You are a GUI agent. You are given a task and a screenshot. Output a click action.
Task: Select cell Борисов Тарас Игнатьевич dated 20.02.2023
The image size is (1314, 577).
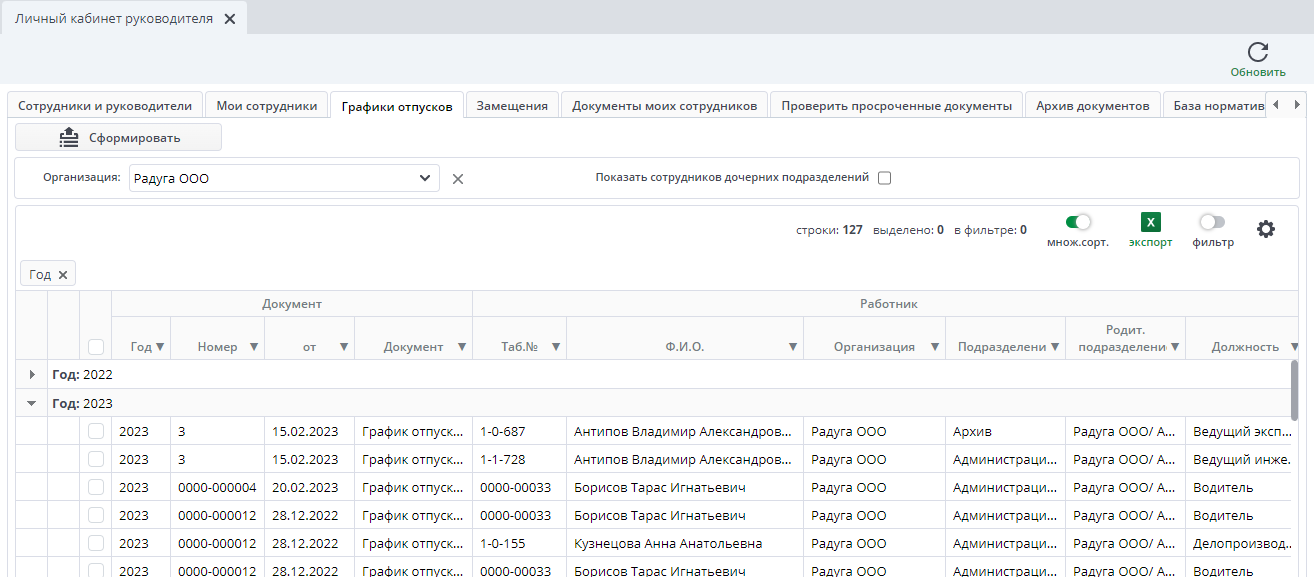(x=684, y=487)
